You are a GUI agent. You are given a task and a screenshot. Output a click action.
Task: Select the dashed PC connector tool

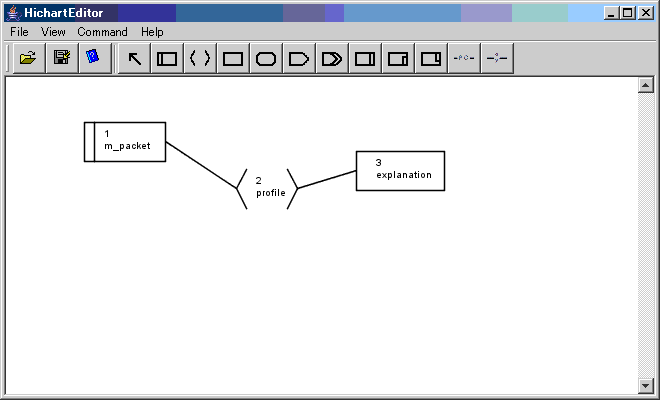tap(464, 59)
